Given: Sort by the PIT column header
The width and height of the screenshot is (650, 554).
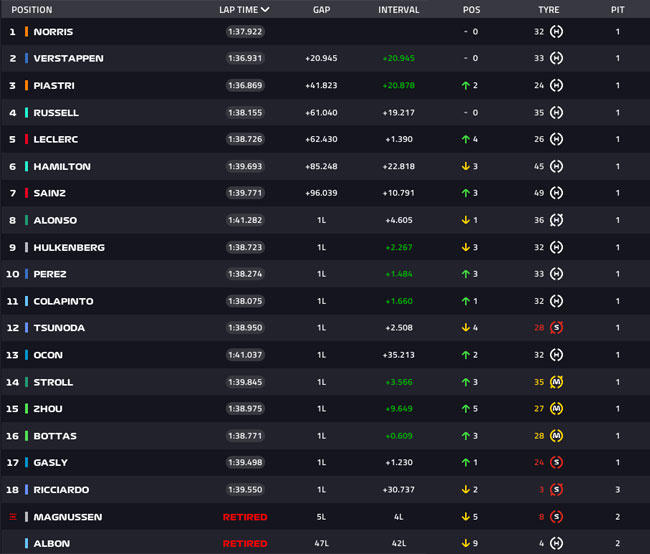Looking at the screenshot, I should [617, 10].
